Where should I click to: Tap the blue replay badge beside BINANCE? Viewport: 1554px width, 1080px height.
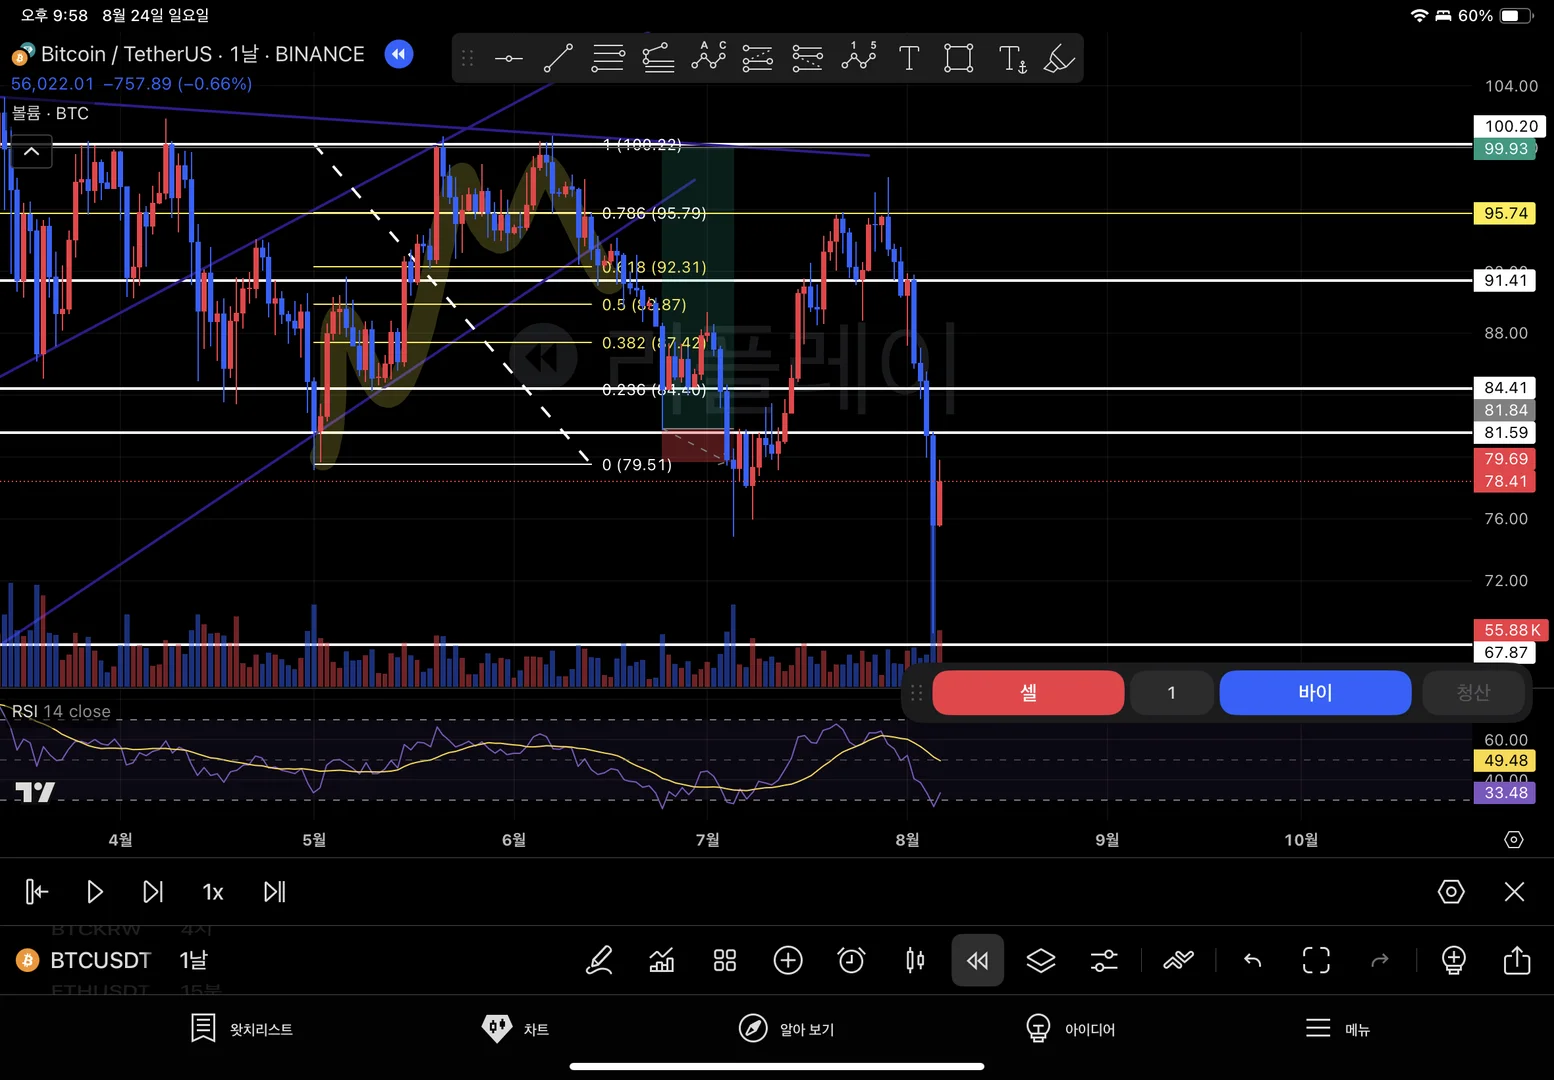[x=399, y=54]
